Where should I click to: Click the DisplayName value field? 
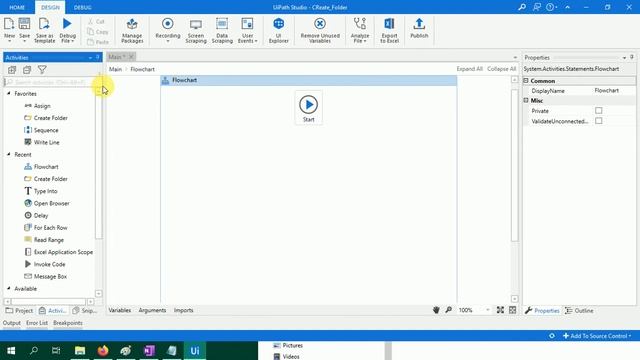tap(614, 91)
